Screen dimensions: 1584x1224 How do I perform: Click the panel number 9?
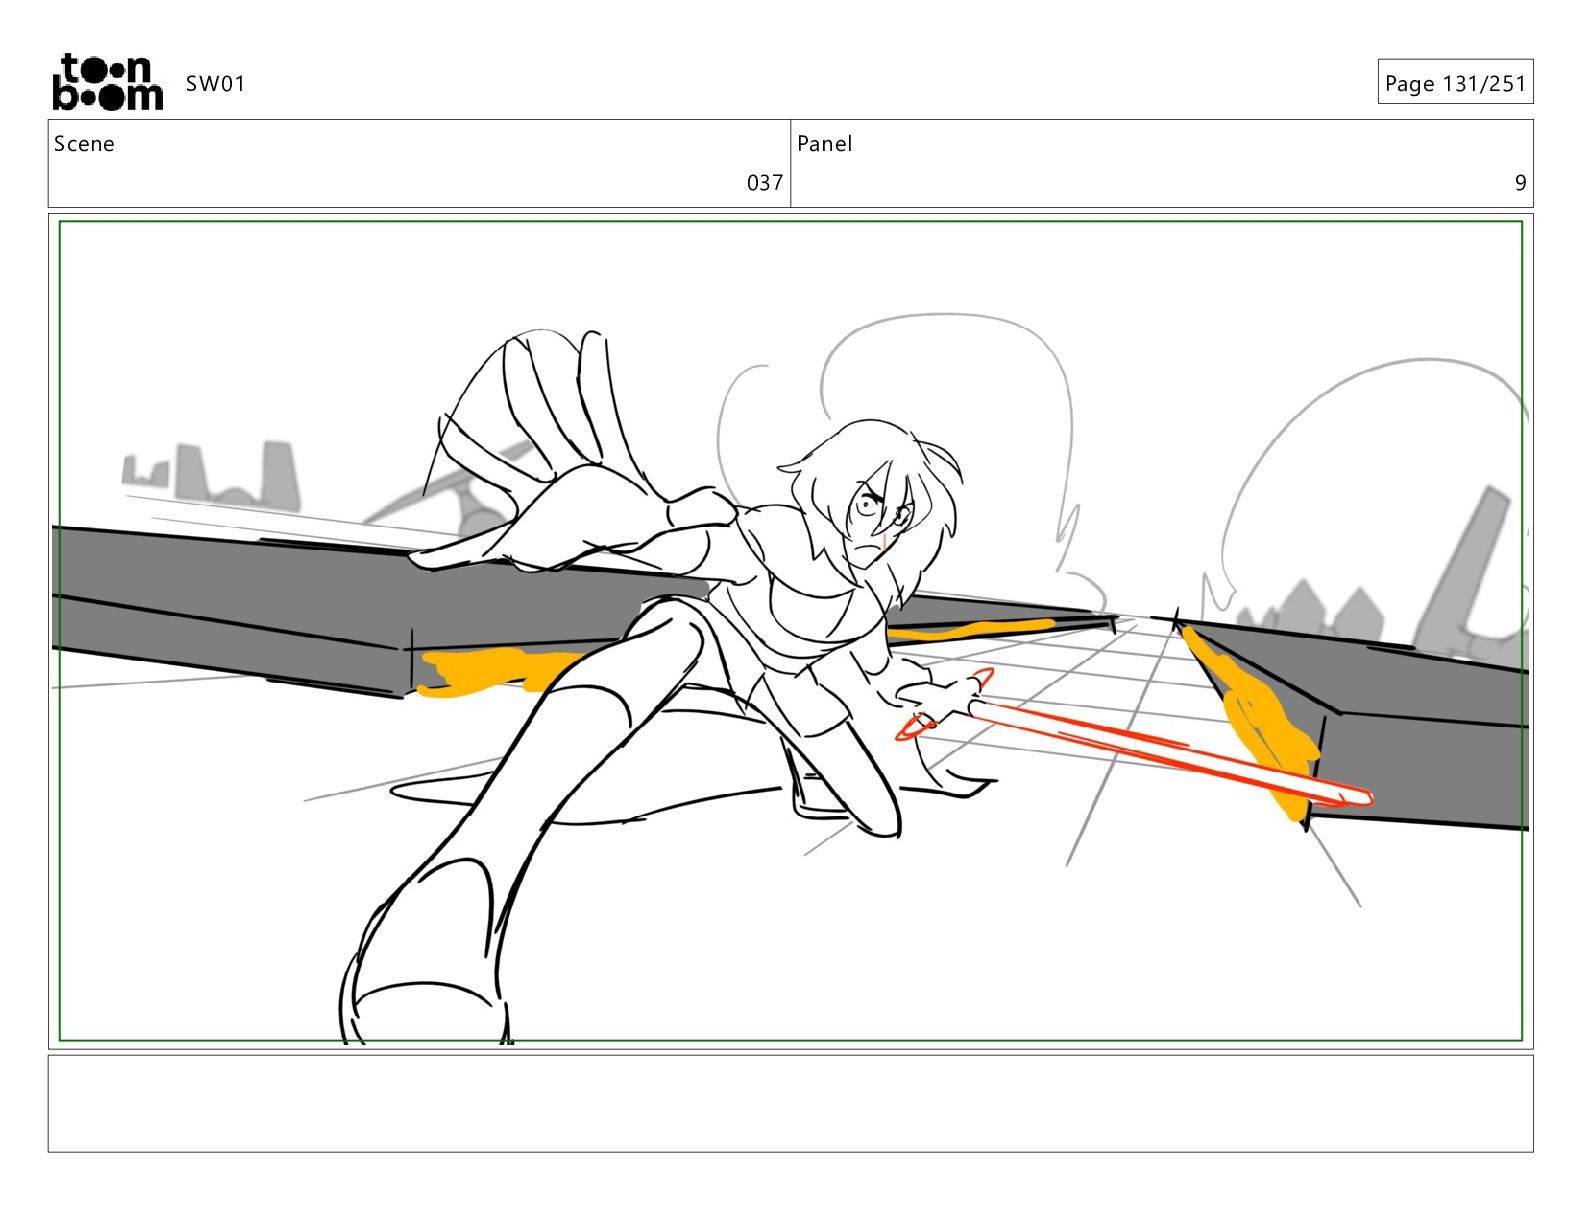point(1520,183)
